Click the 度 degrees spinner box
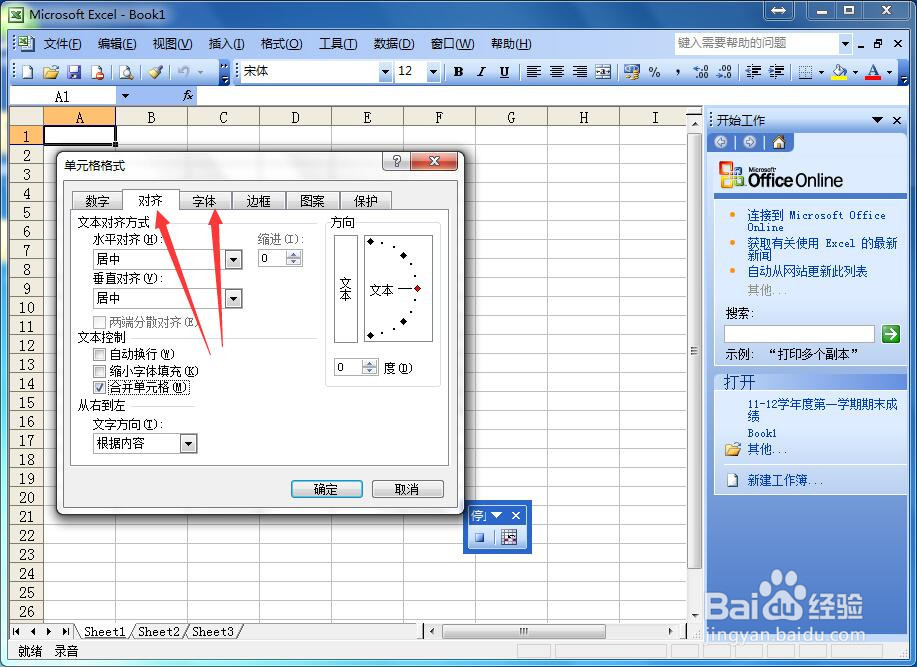This screenshot has width=917, height=667. [356, 367]
